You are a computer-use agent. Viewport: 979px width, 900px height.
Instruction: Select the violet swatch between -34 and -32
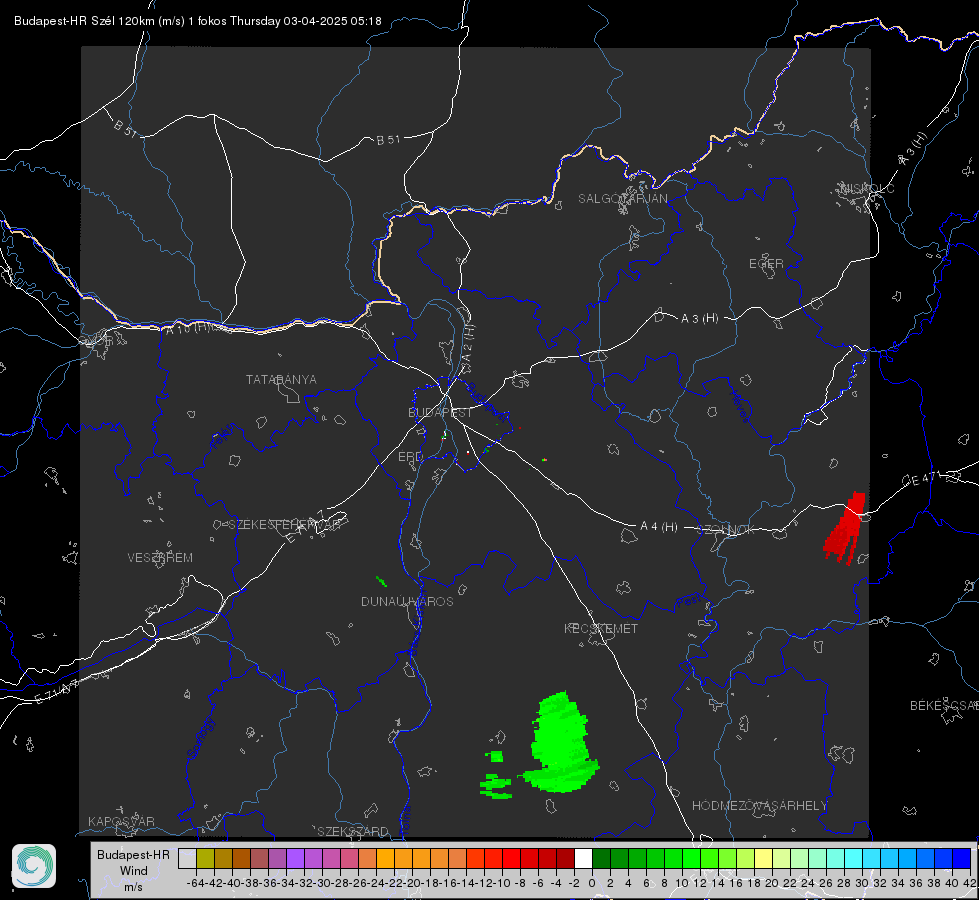(295, 858)
